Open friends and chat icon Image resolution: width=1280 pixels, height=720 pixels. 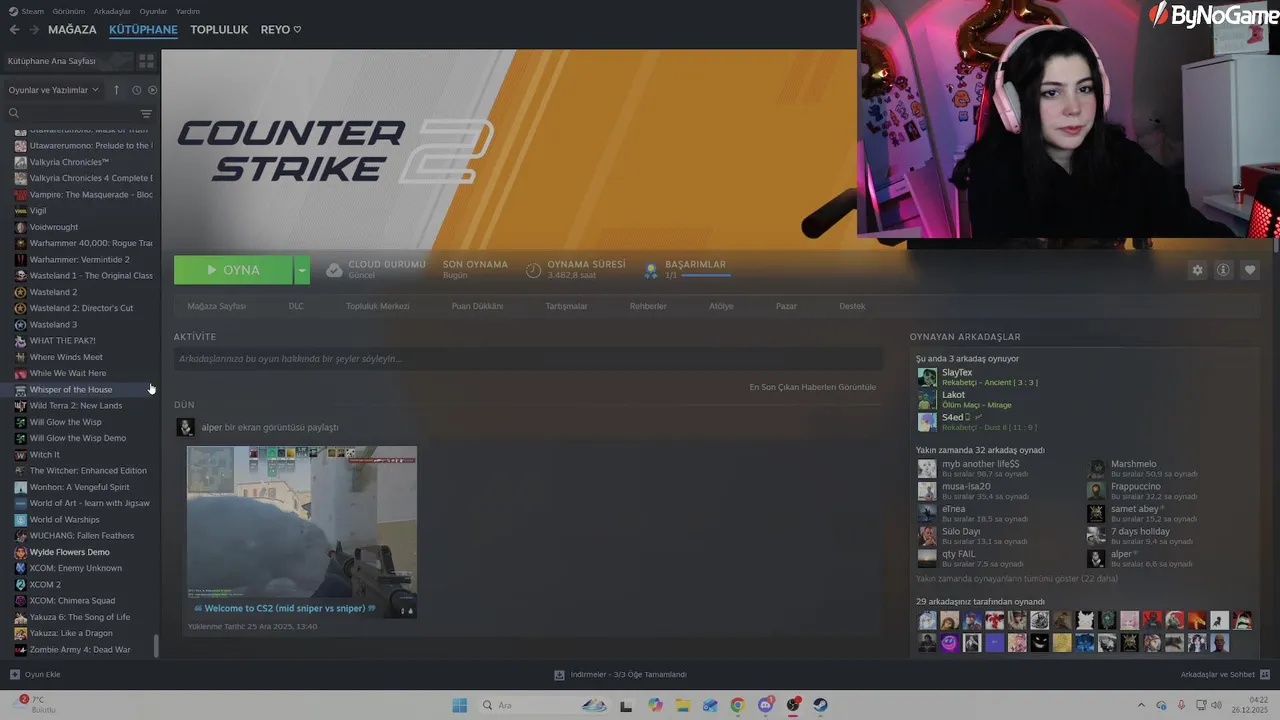point(1265,674)
